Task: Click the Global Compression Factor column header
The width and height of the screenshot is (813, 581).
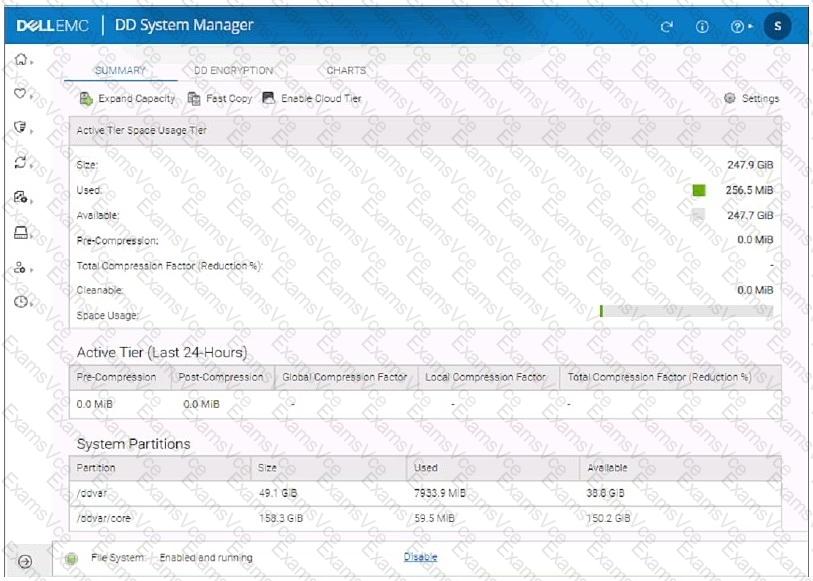Action: pyautogui.click(x=345, y=377)
